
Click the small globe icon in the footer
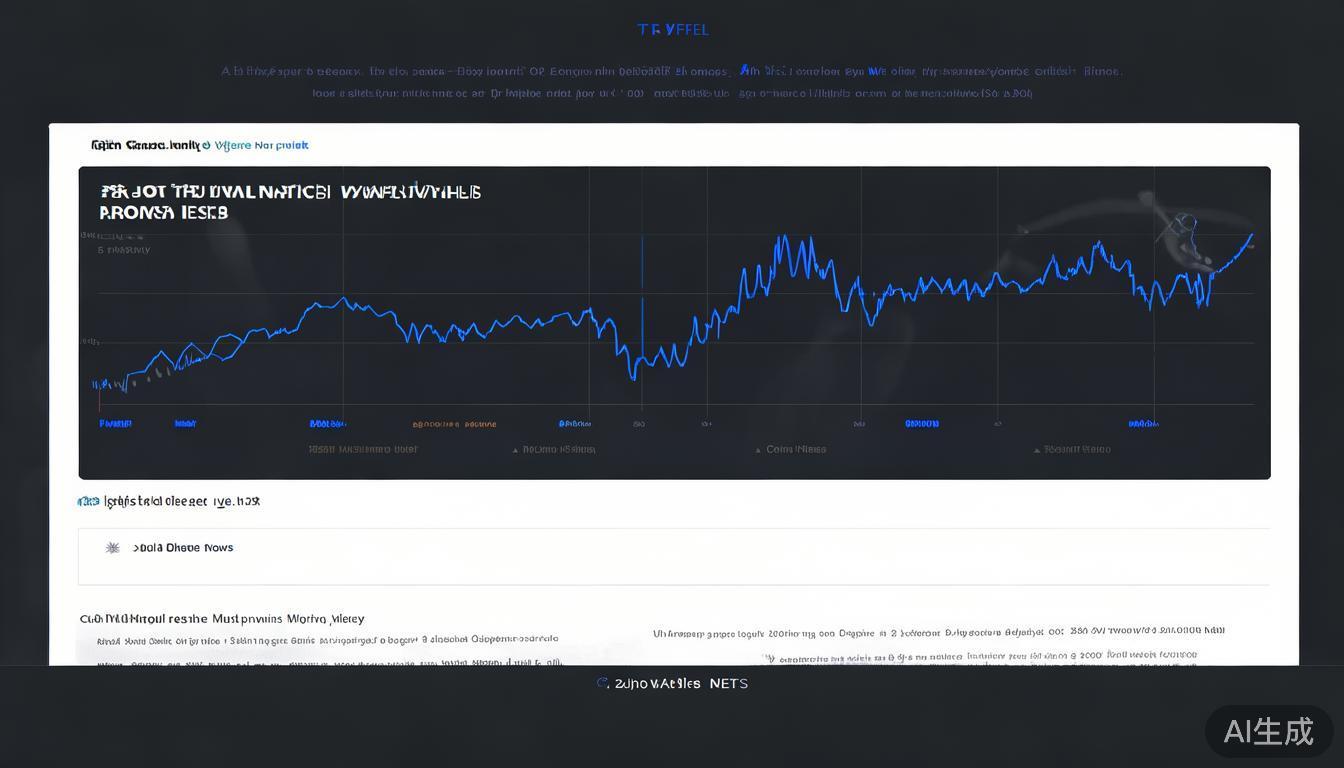point(603,683)
